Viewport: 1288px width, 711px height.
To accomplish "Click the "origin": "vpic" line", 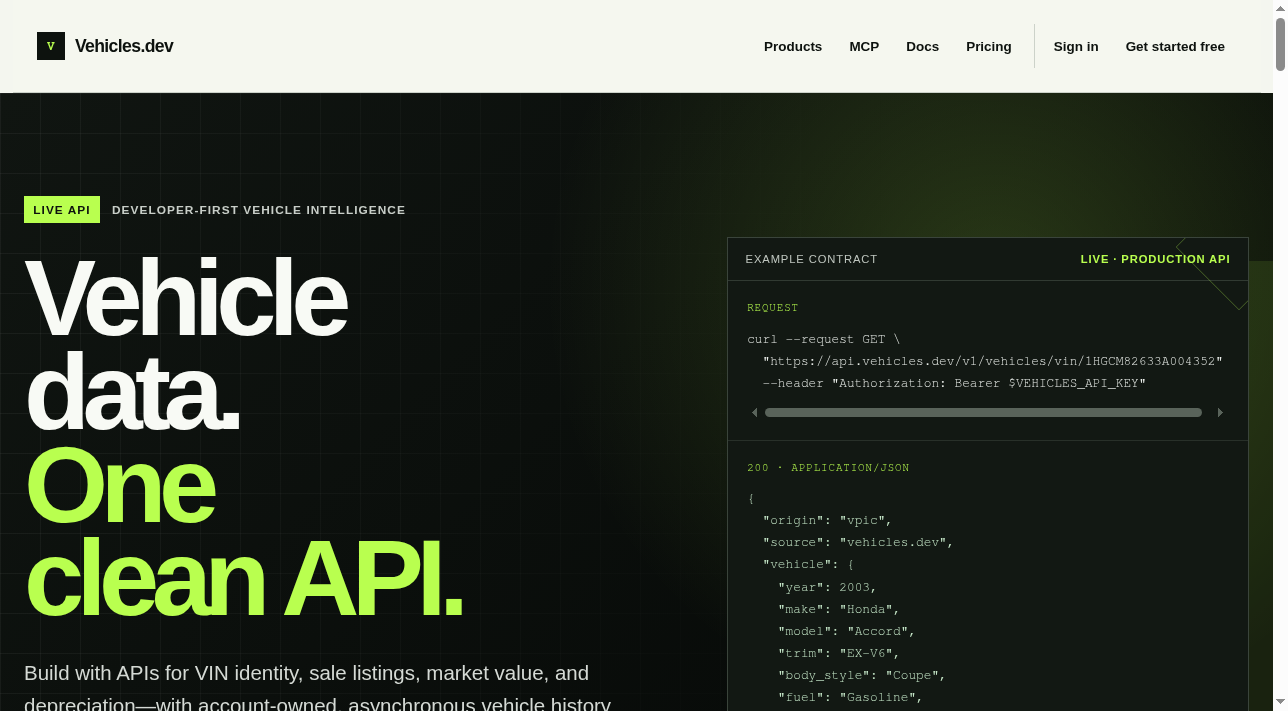I will click(x=827, y=520).
